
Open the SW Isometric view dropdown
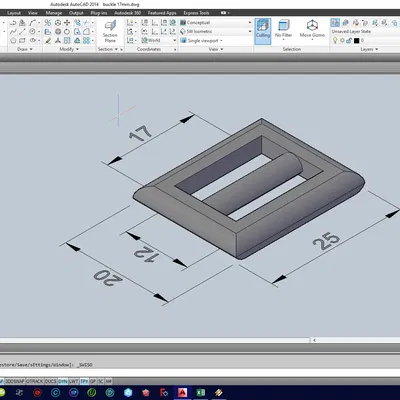[x=216, y=31]
